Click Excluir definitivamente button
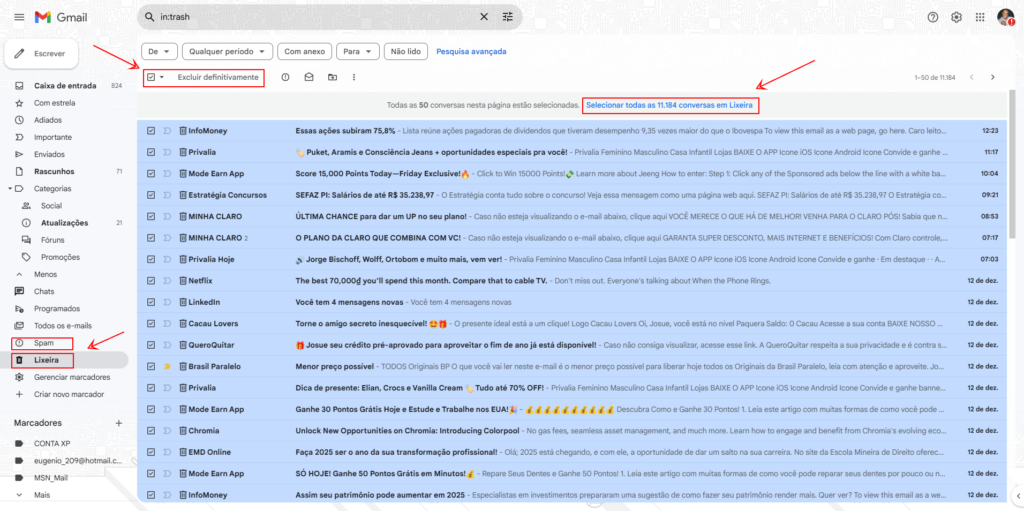 [x=218, y=77]
